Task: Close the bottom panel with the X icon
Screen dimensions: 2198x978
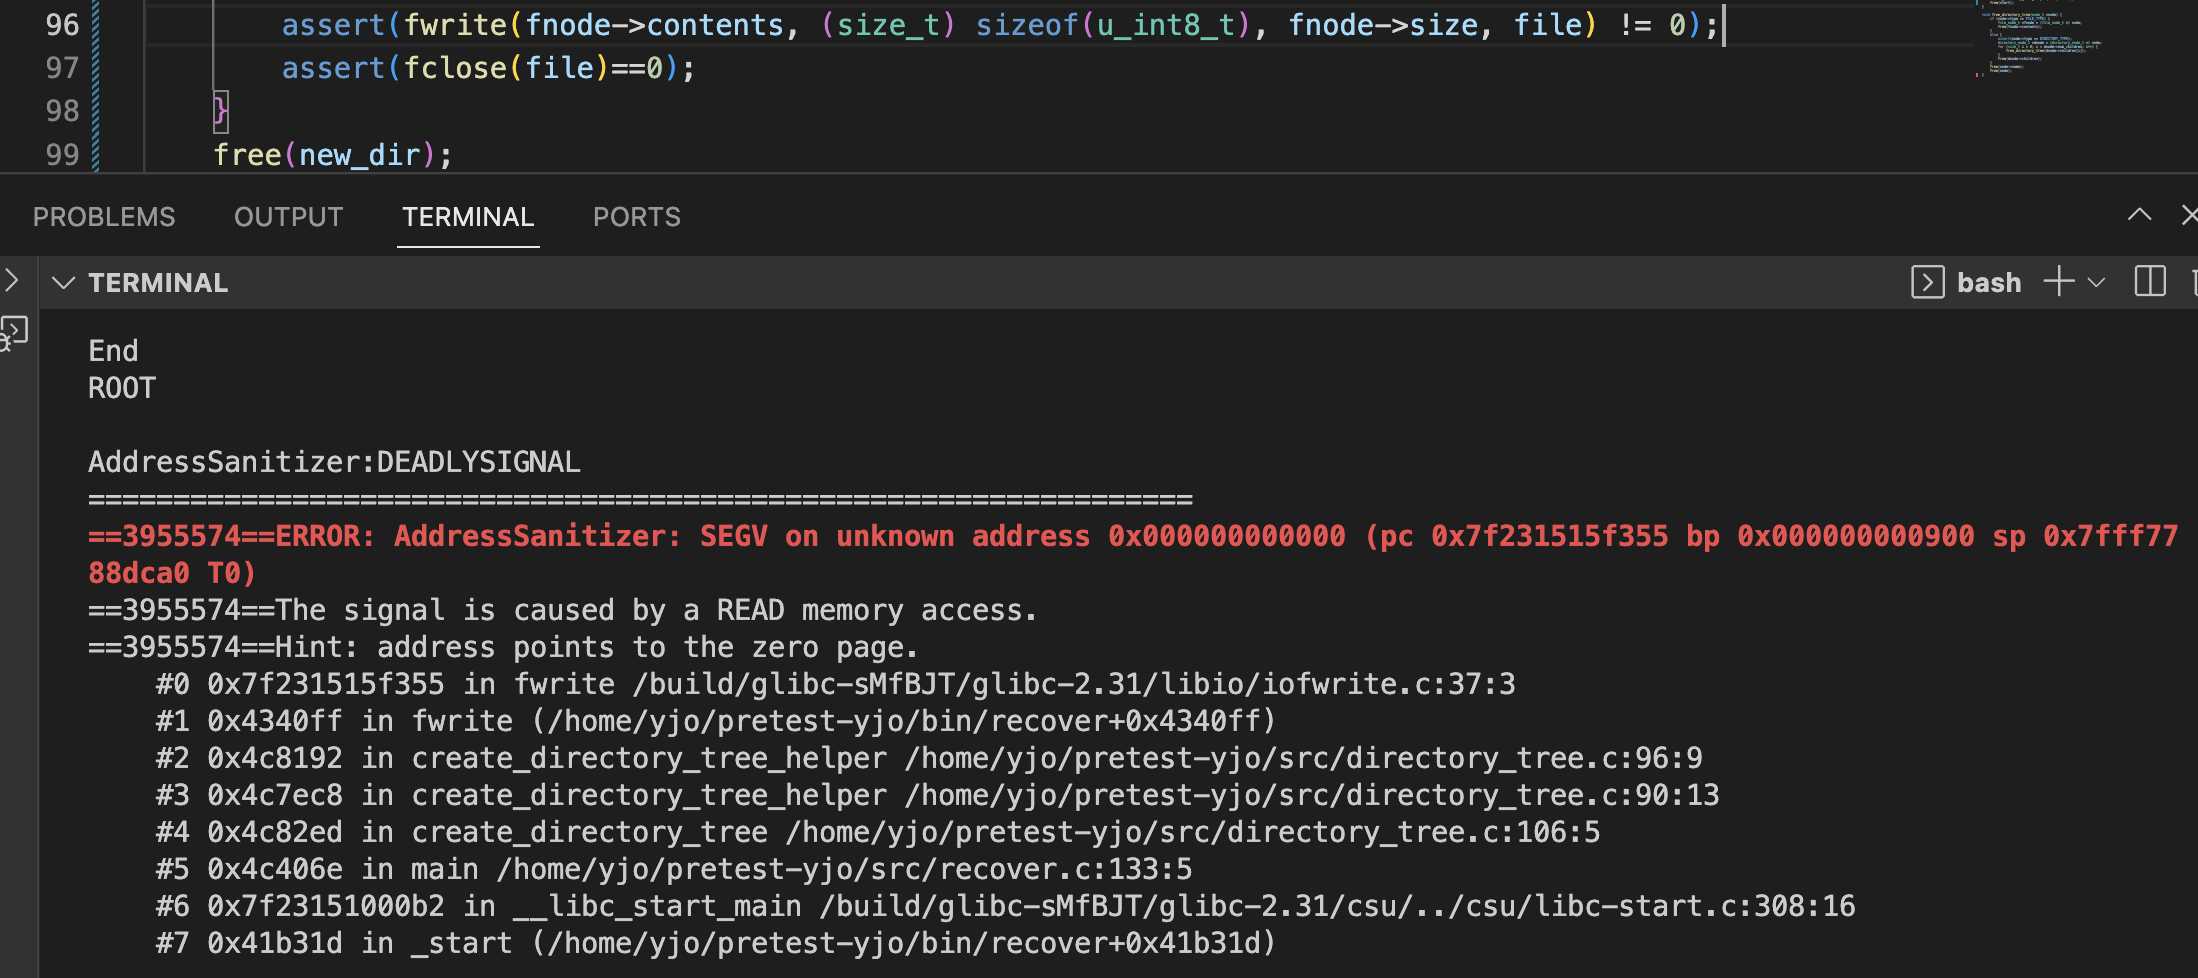Action: coord(2188,215)
